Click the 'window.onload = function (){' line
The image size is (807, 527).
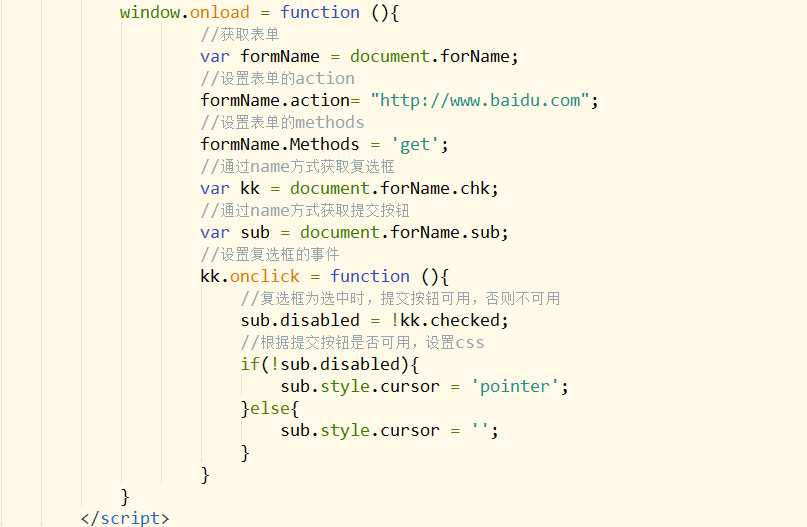(x=259, y=12)
